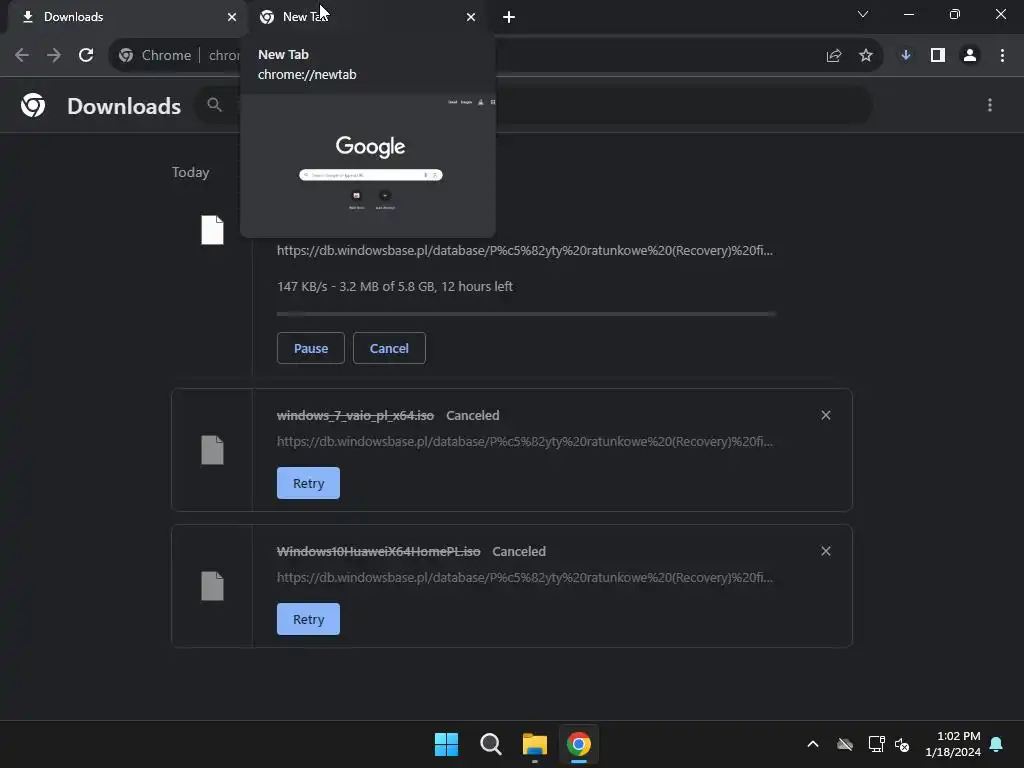Open a new browser tab with plus button
This screenshot has width=1024, height=768.
[x=509, y=17]
